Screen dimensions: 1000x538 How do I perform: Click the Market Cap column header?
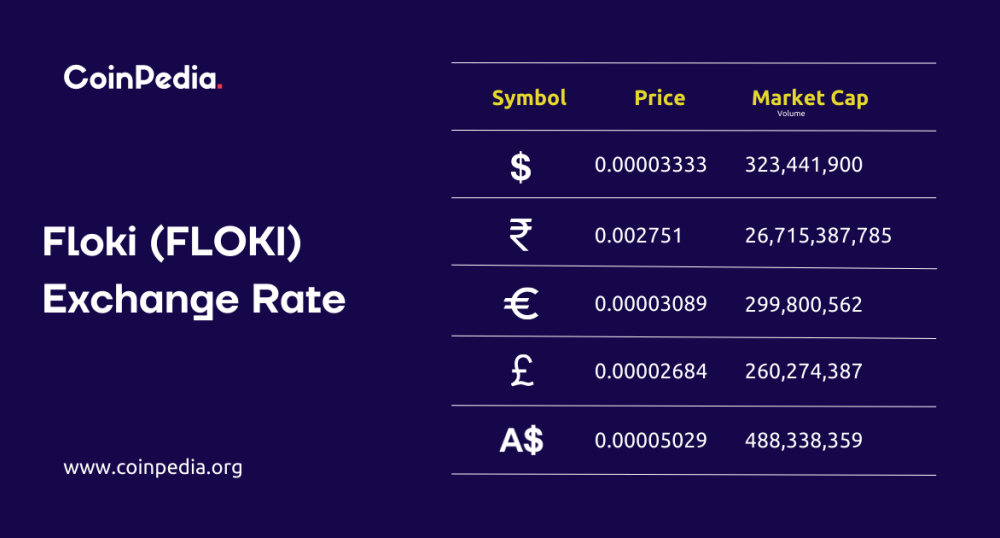[x=810, y=98]
